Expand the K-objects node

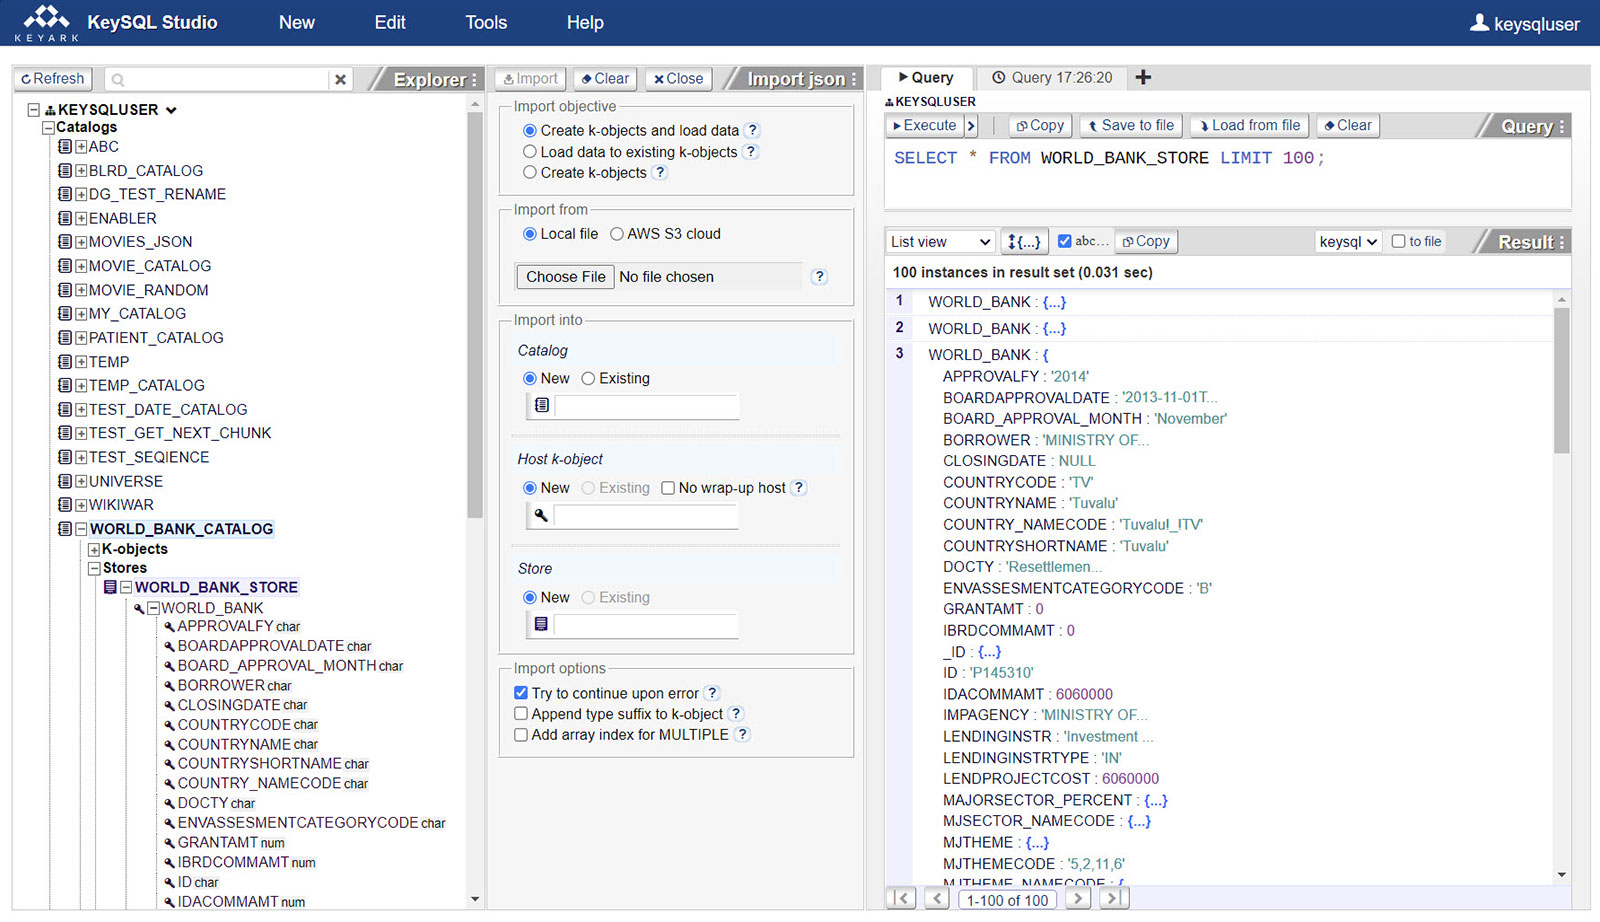tap(94, 550)
